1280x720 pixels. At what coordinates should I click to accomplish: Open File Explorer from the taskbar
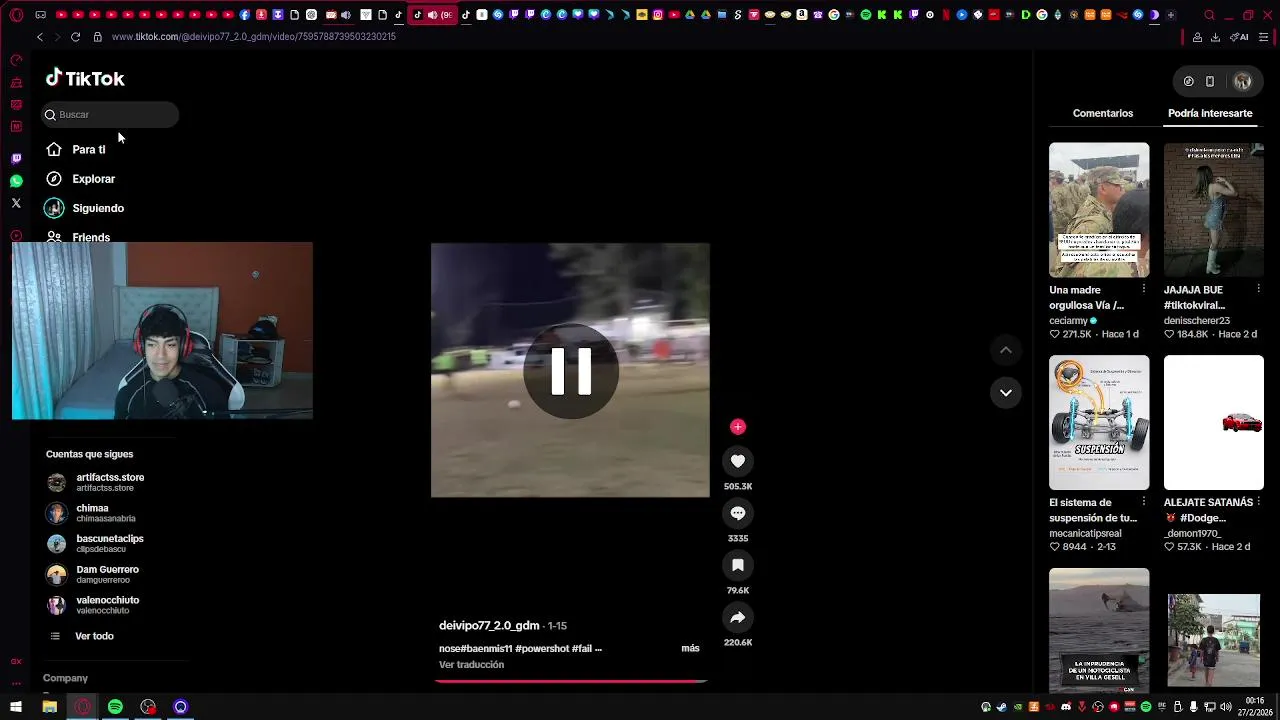[x=49, y=707]
